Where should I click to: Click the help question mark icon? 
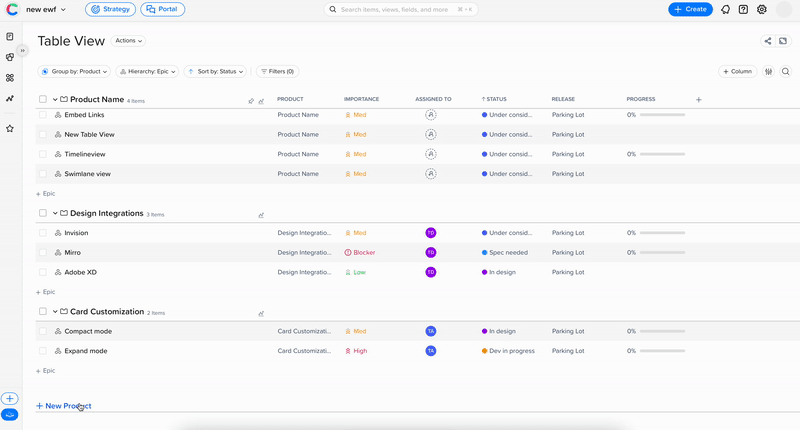pyautogui.click(x=743, y=9)
